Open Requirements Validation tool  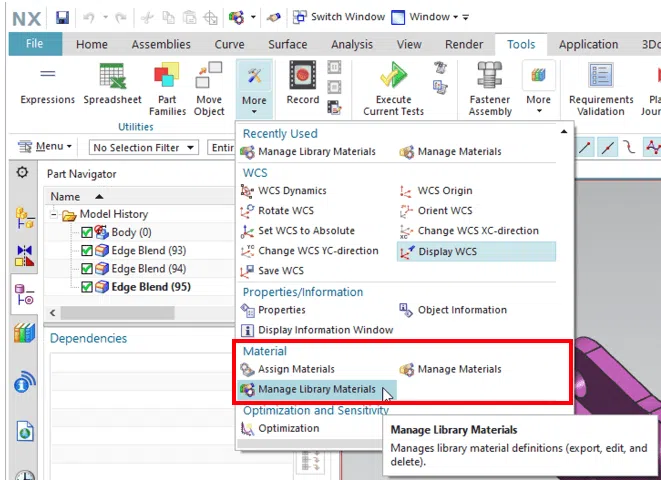(601, 89)
